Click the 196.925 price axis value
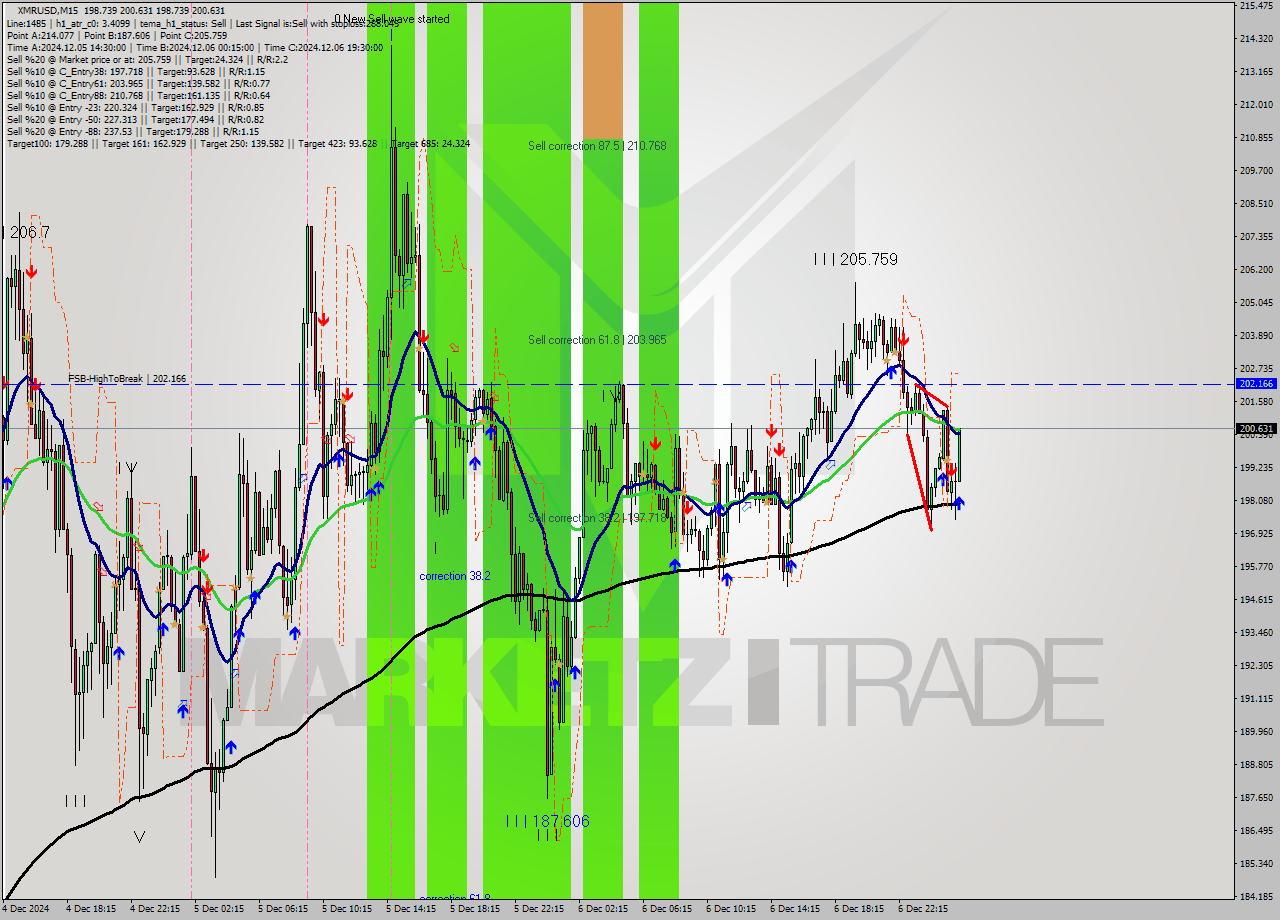 [x=1256, y=534]
